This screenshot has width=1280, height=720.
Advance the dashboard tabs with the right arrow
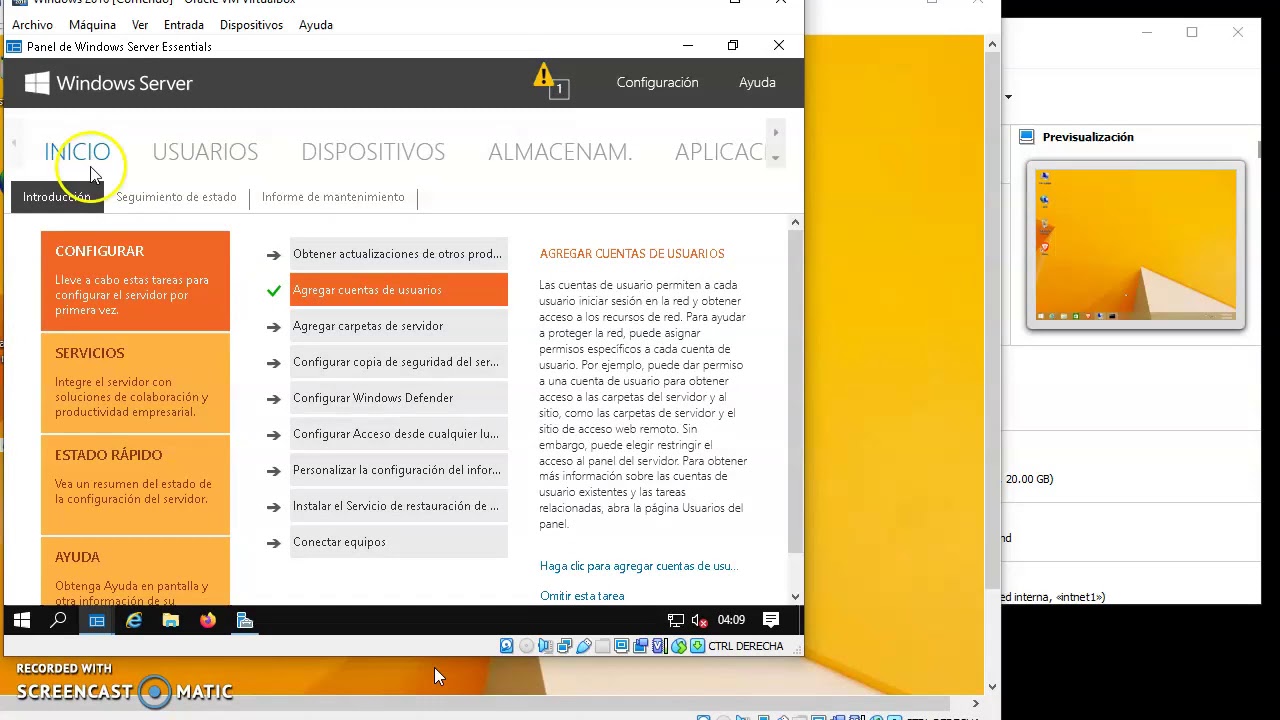point(775,132)
